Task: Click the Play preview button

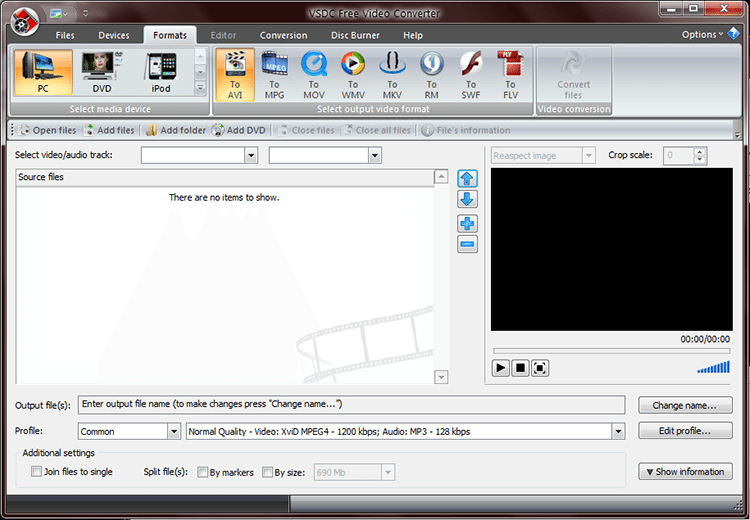Action: (x=501, y=368)
